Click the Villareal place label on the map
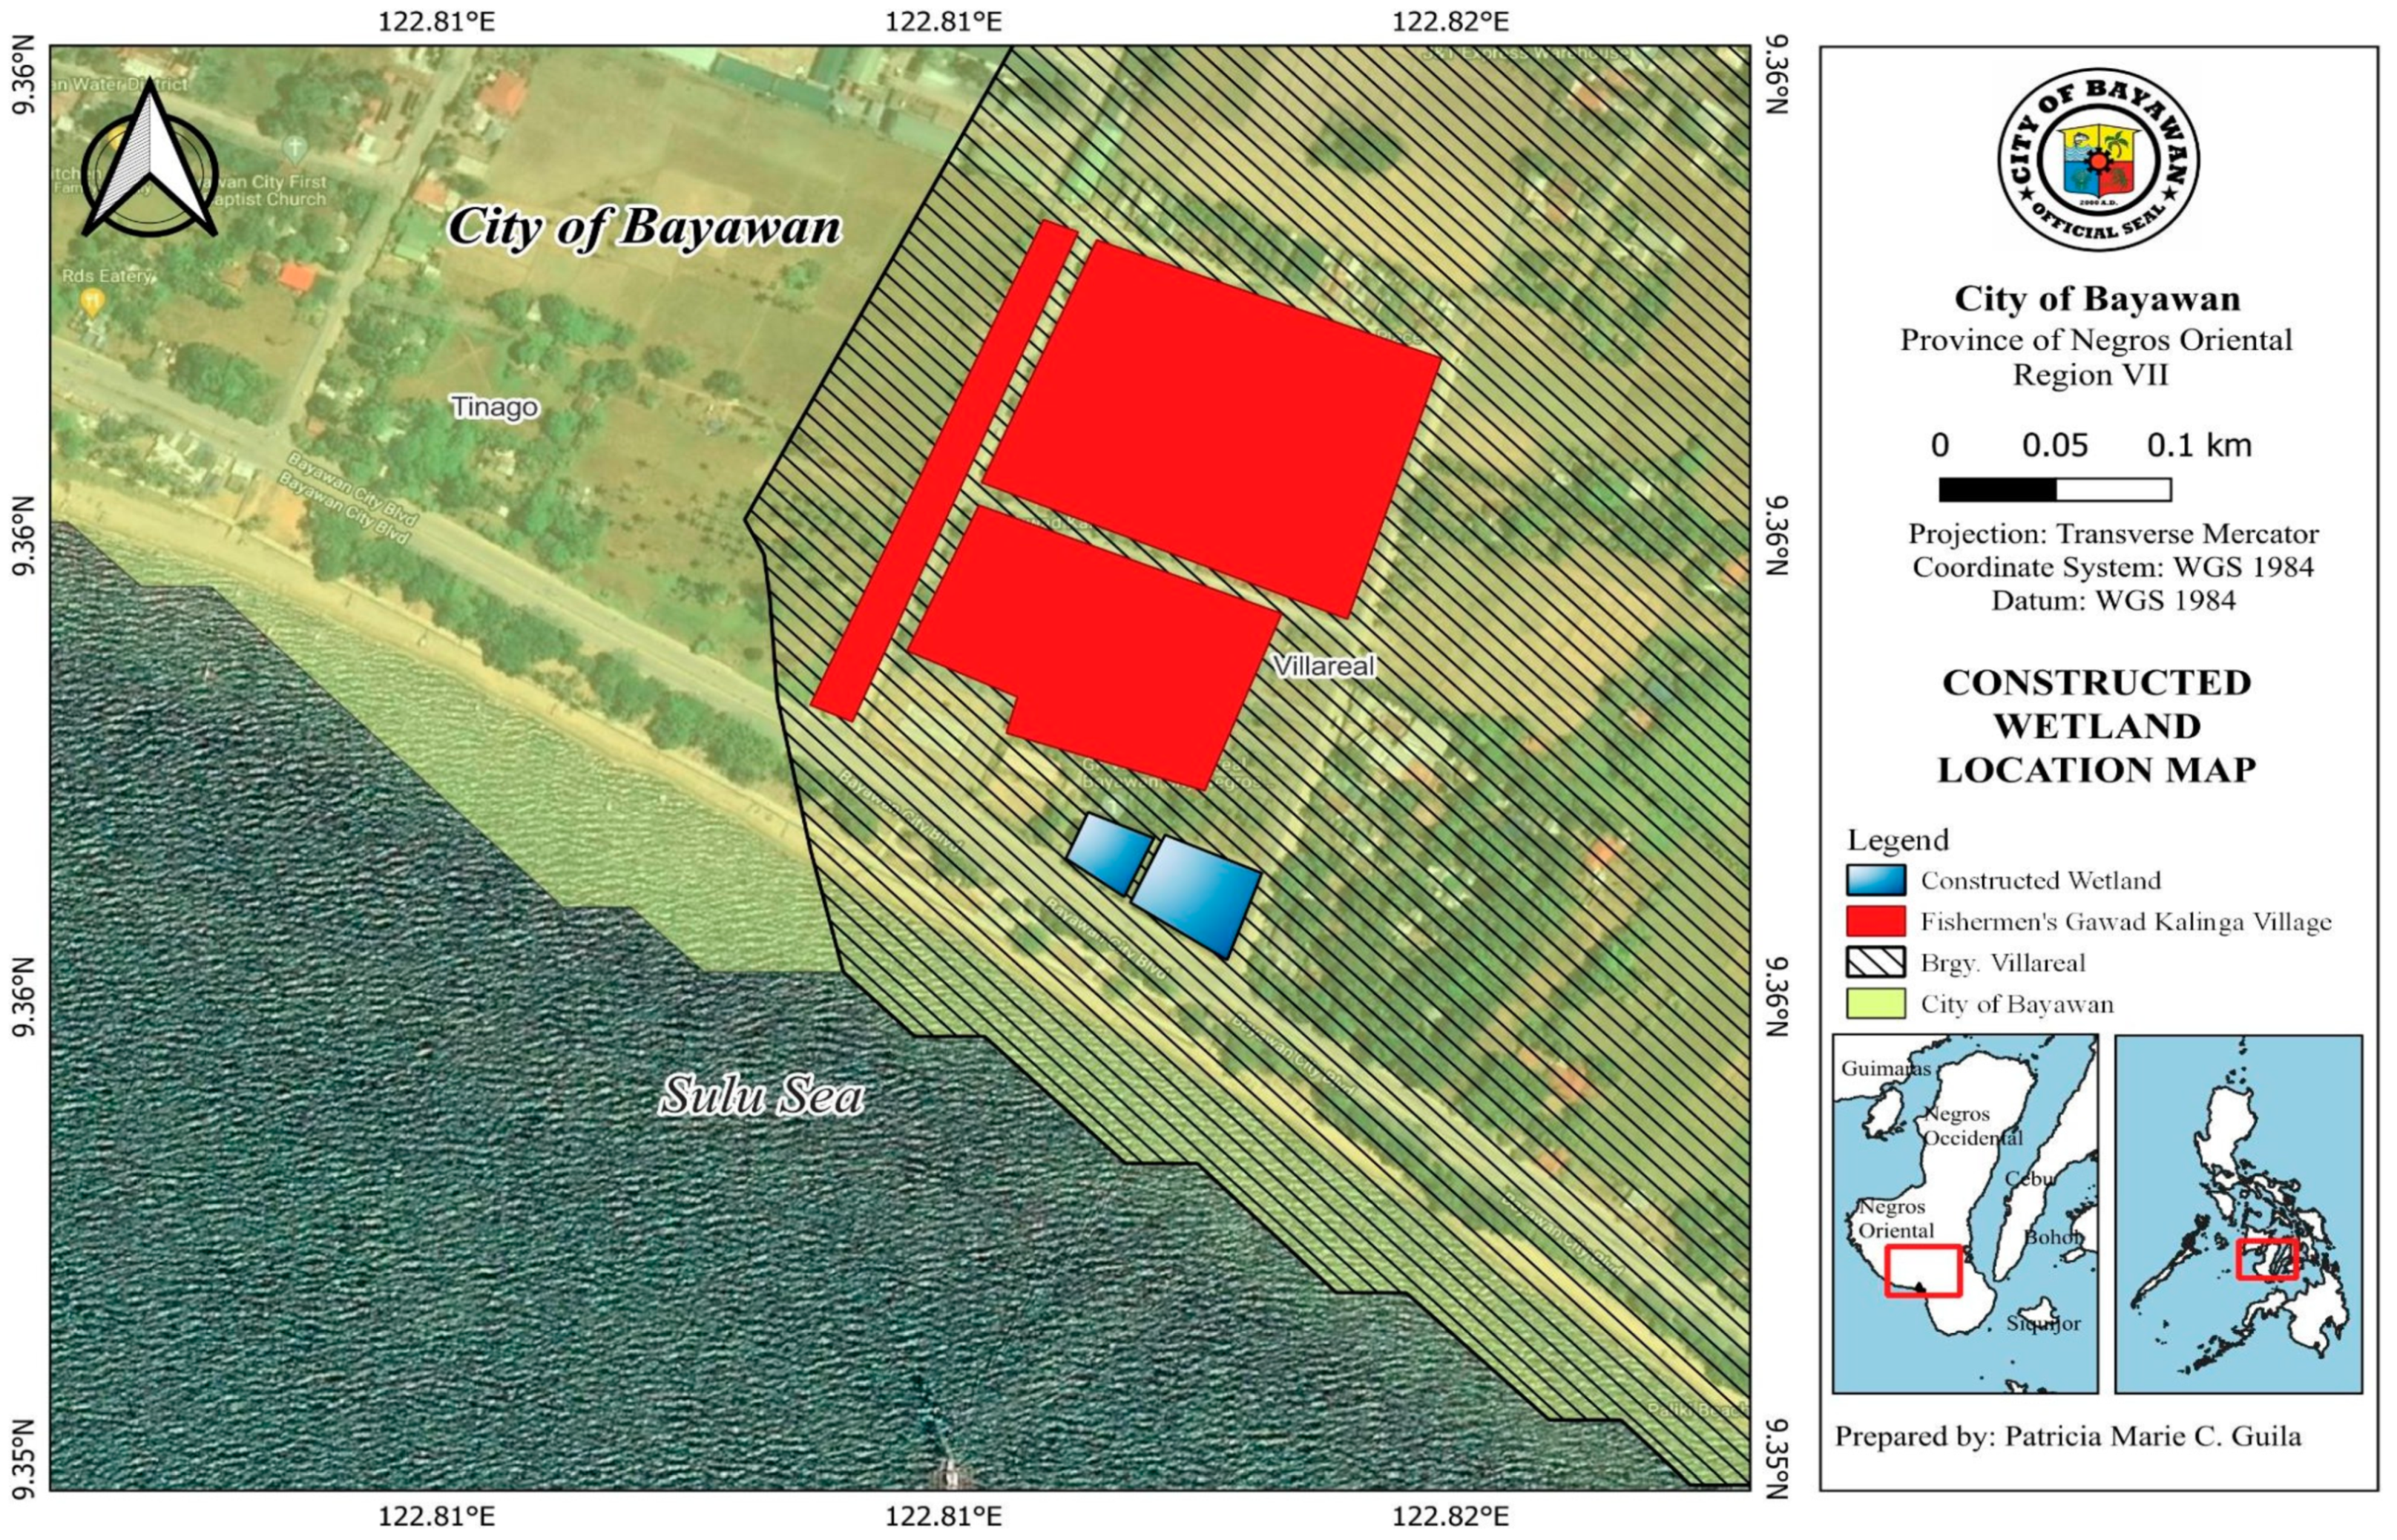 click(1324, 666)
